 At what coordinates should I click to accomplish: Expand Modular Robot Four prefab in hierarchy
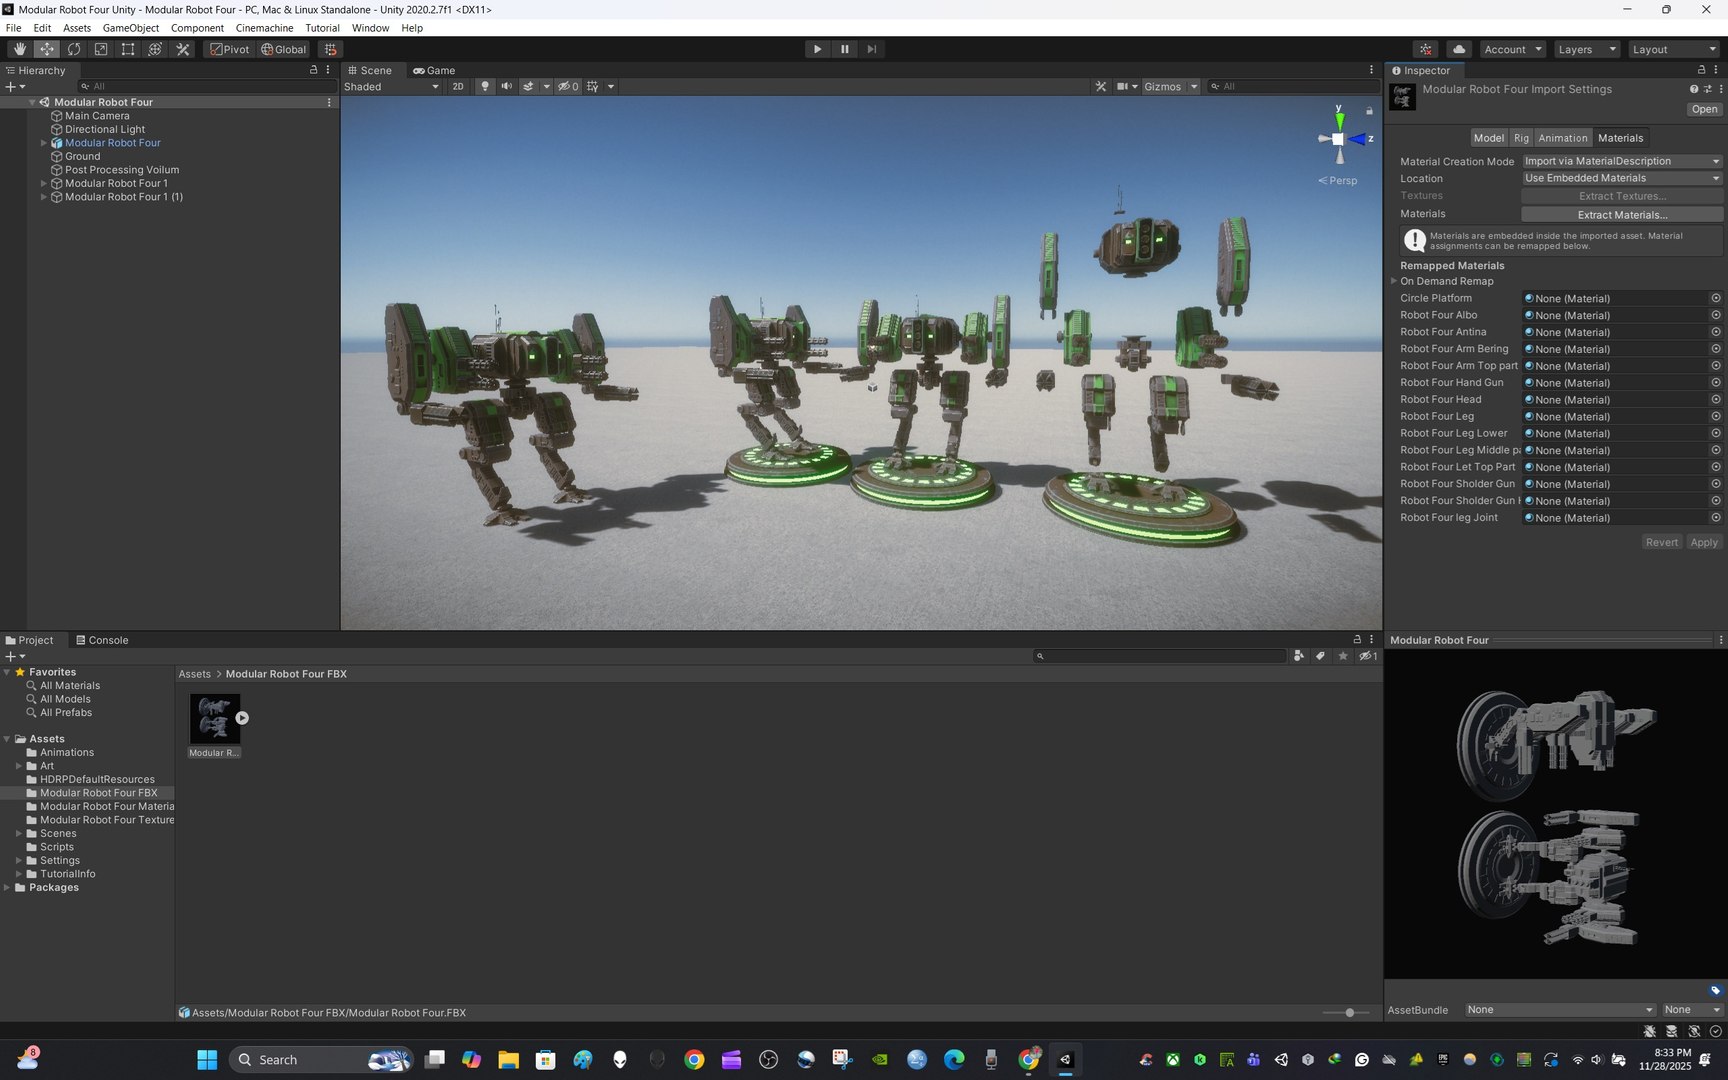[x=44, y=143]
